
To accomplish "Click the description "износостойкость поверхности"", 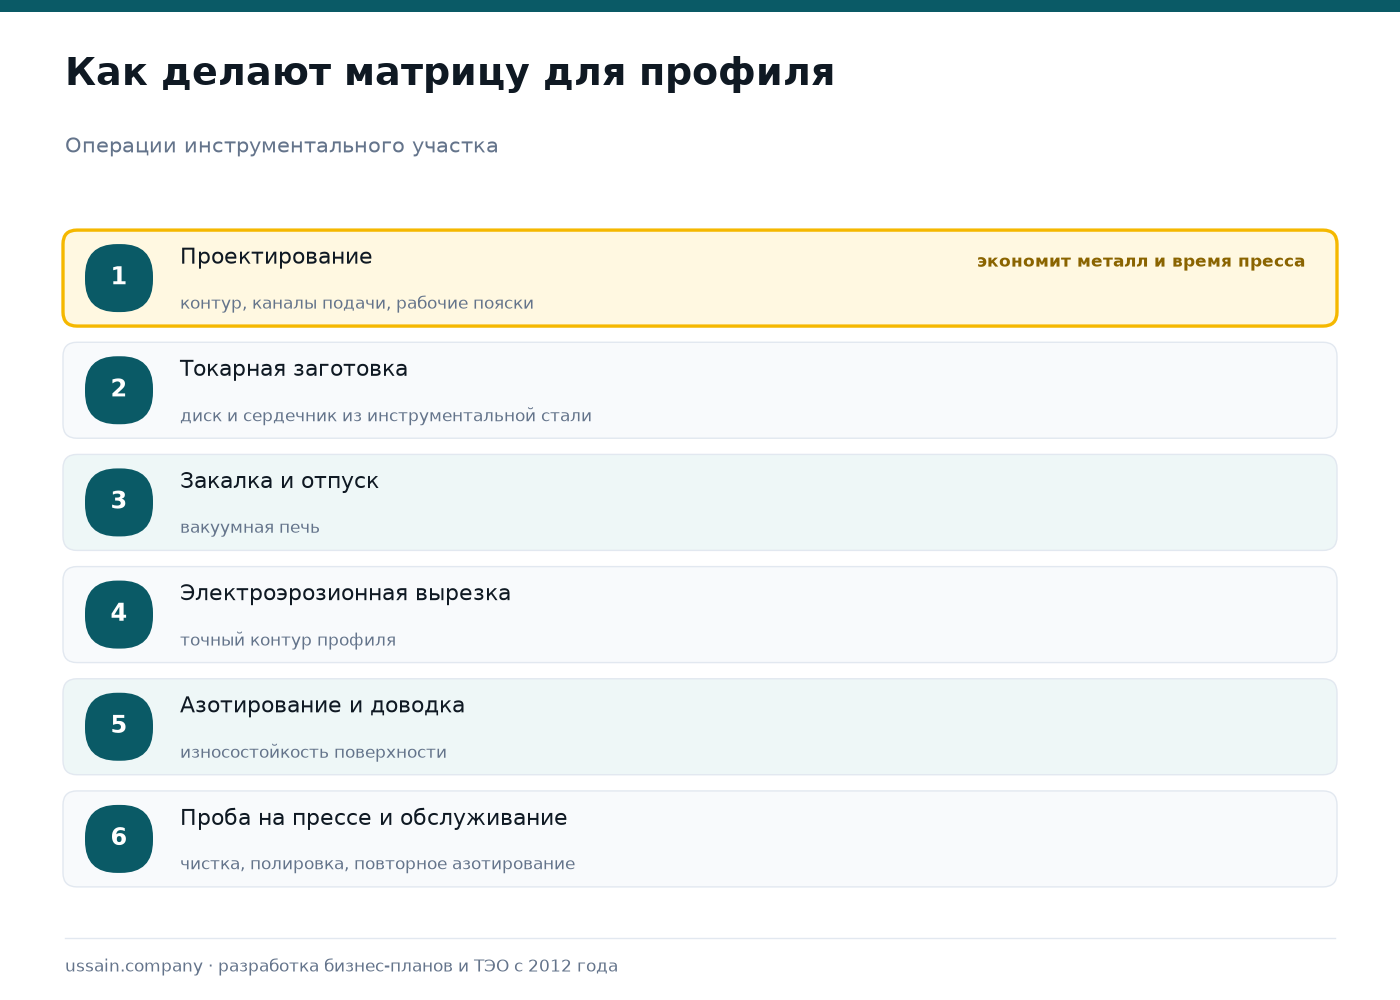I will (313, 752).
